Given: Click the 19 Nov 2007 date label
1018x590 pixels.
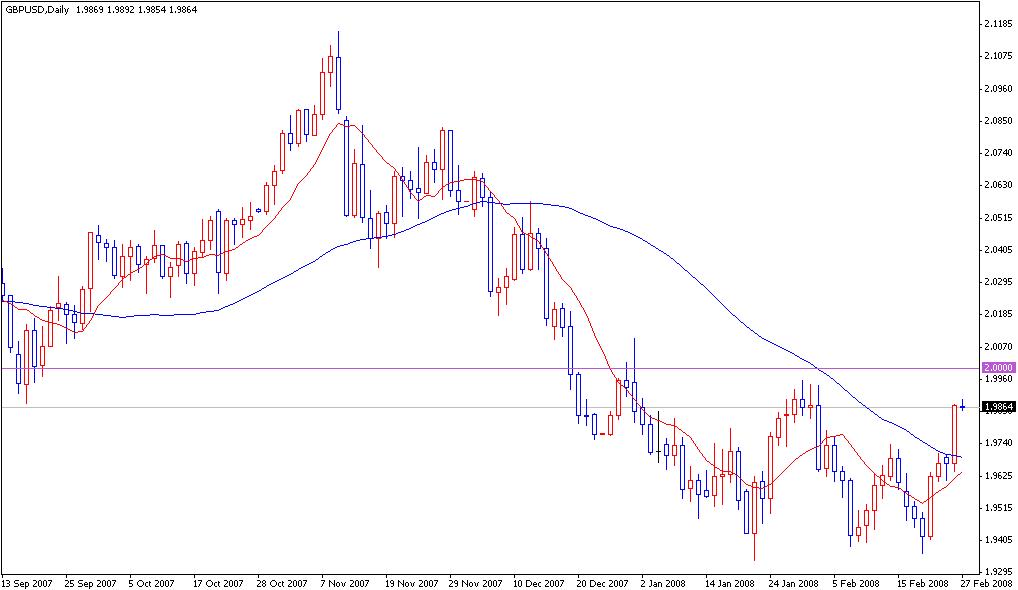Looking at the screenshot, I should 410,584.
